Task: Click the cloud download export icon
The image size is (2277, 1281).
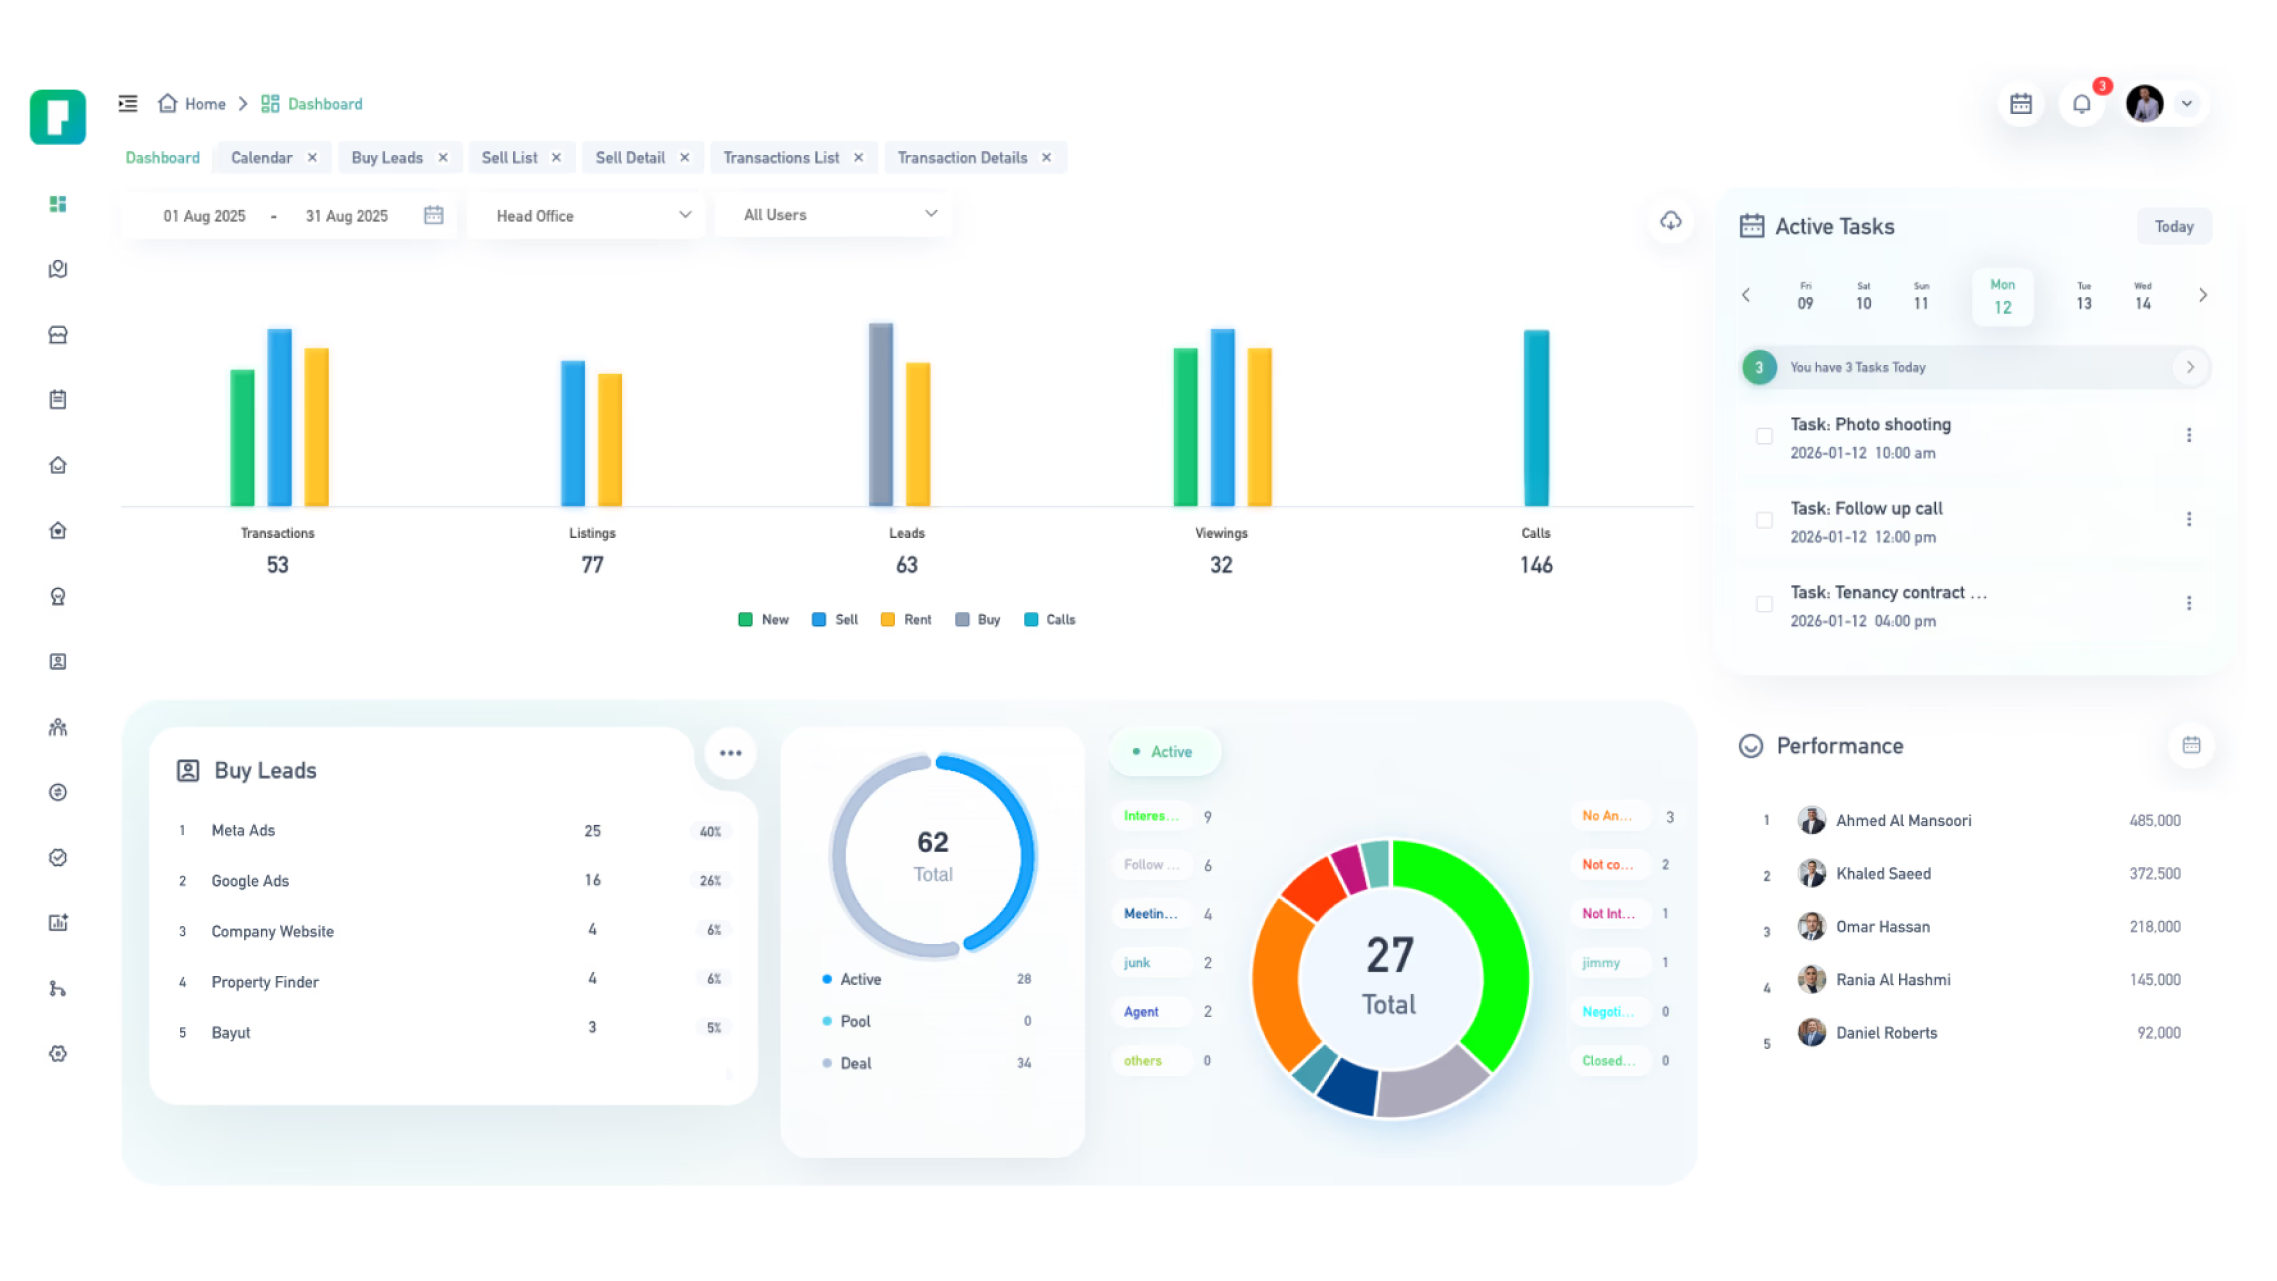Action: [x=1671, y=221]
